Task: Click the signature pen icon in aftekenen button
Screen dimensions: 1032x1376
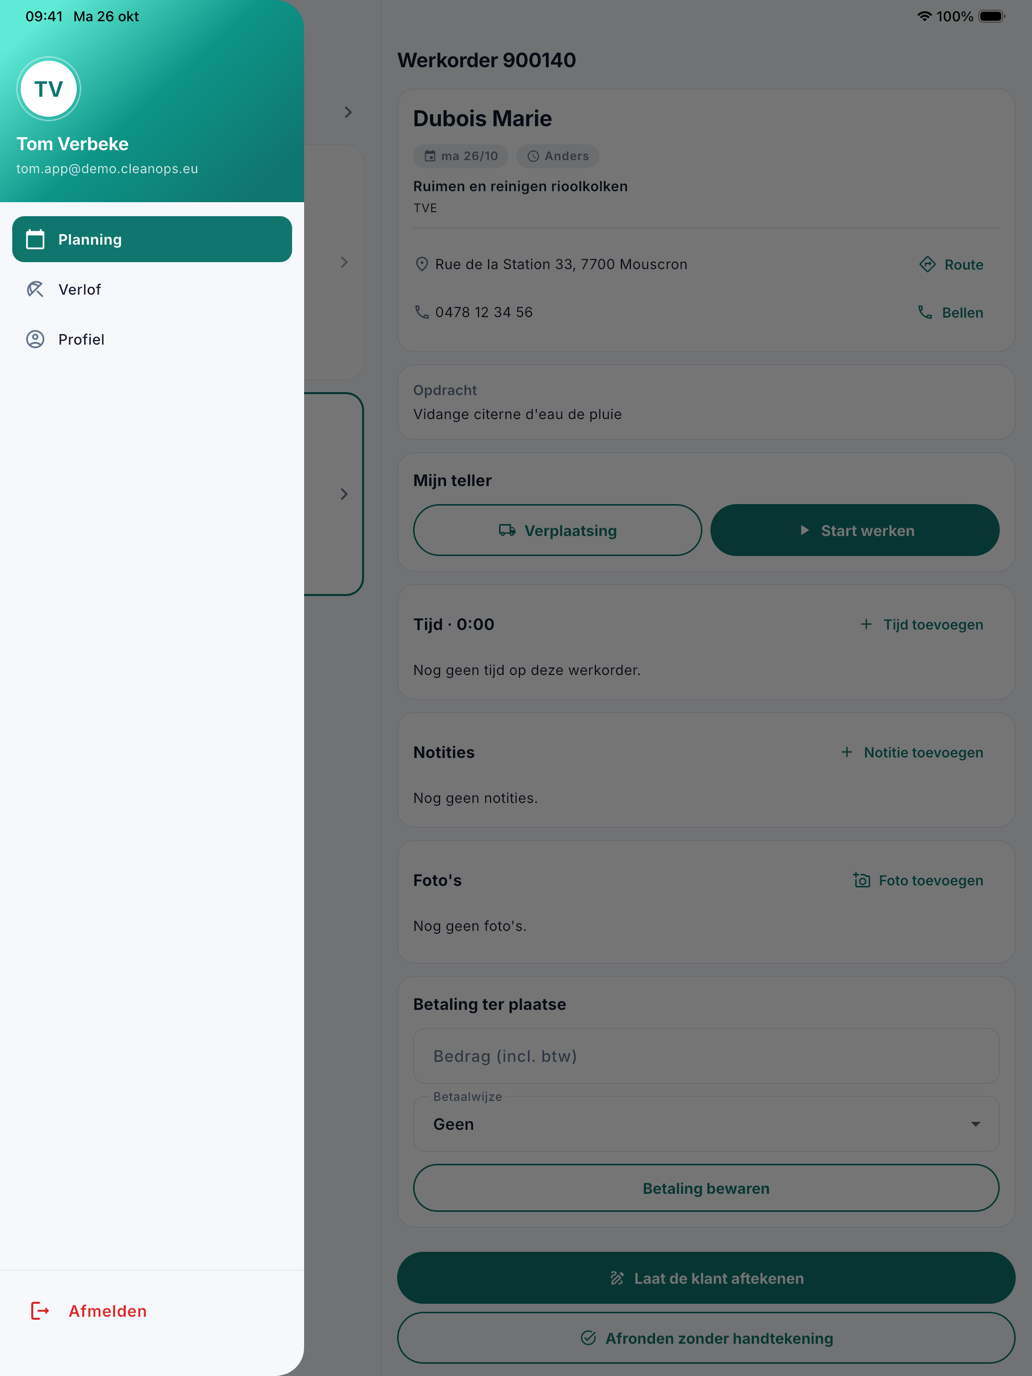Action: point(617,1278)
